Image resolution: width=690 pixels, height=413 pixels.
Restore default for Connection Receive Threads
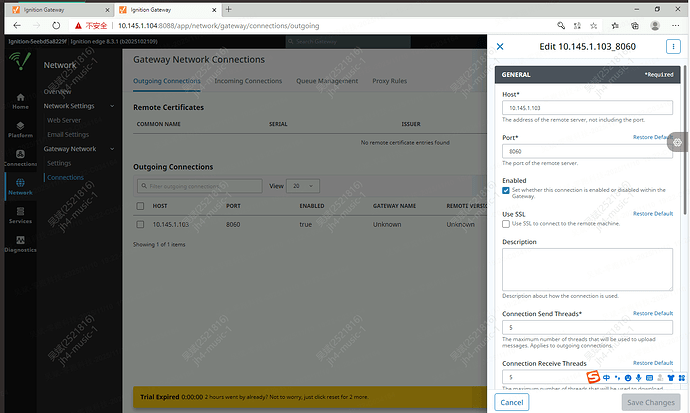(x=653, y=363)
